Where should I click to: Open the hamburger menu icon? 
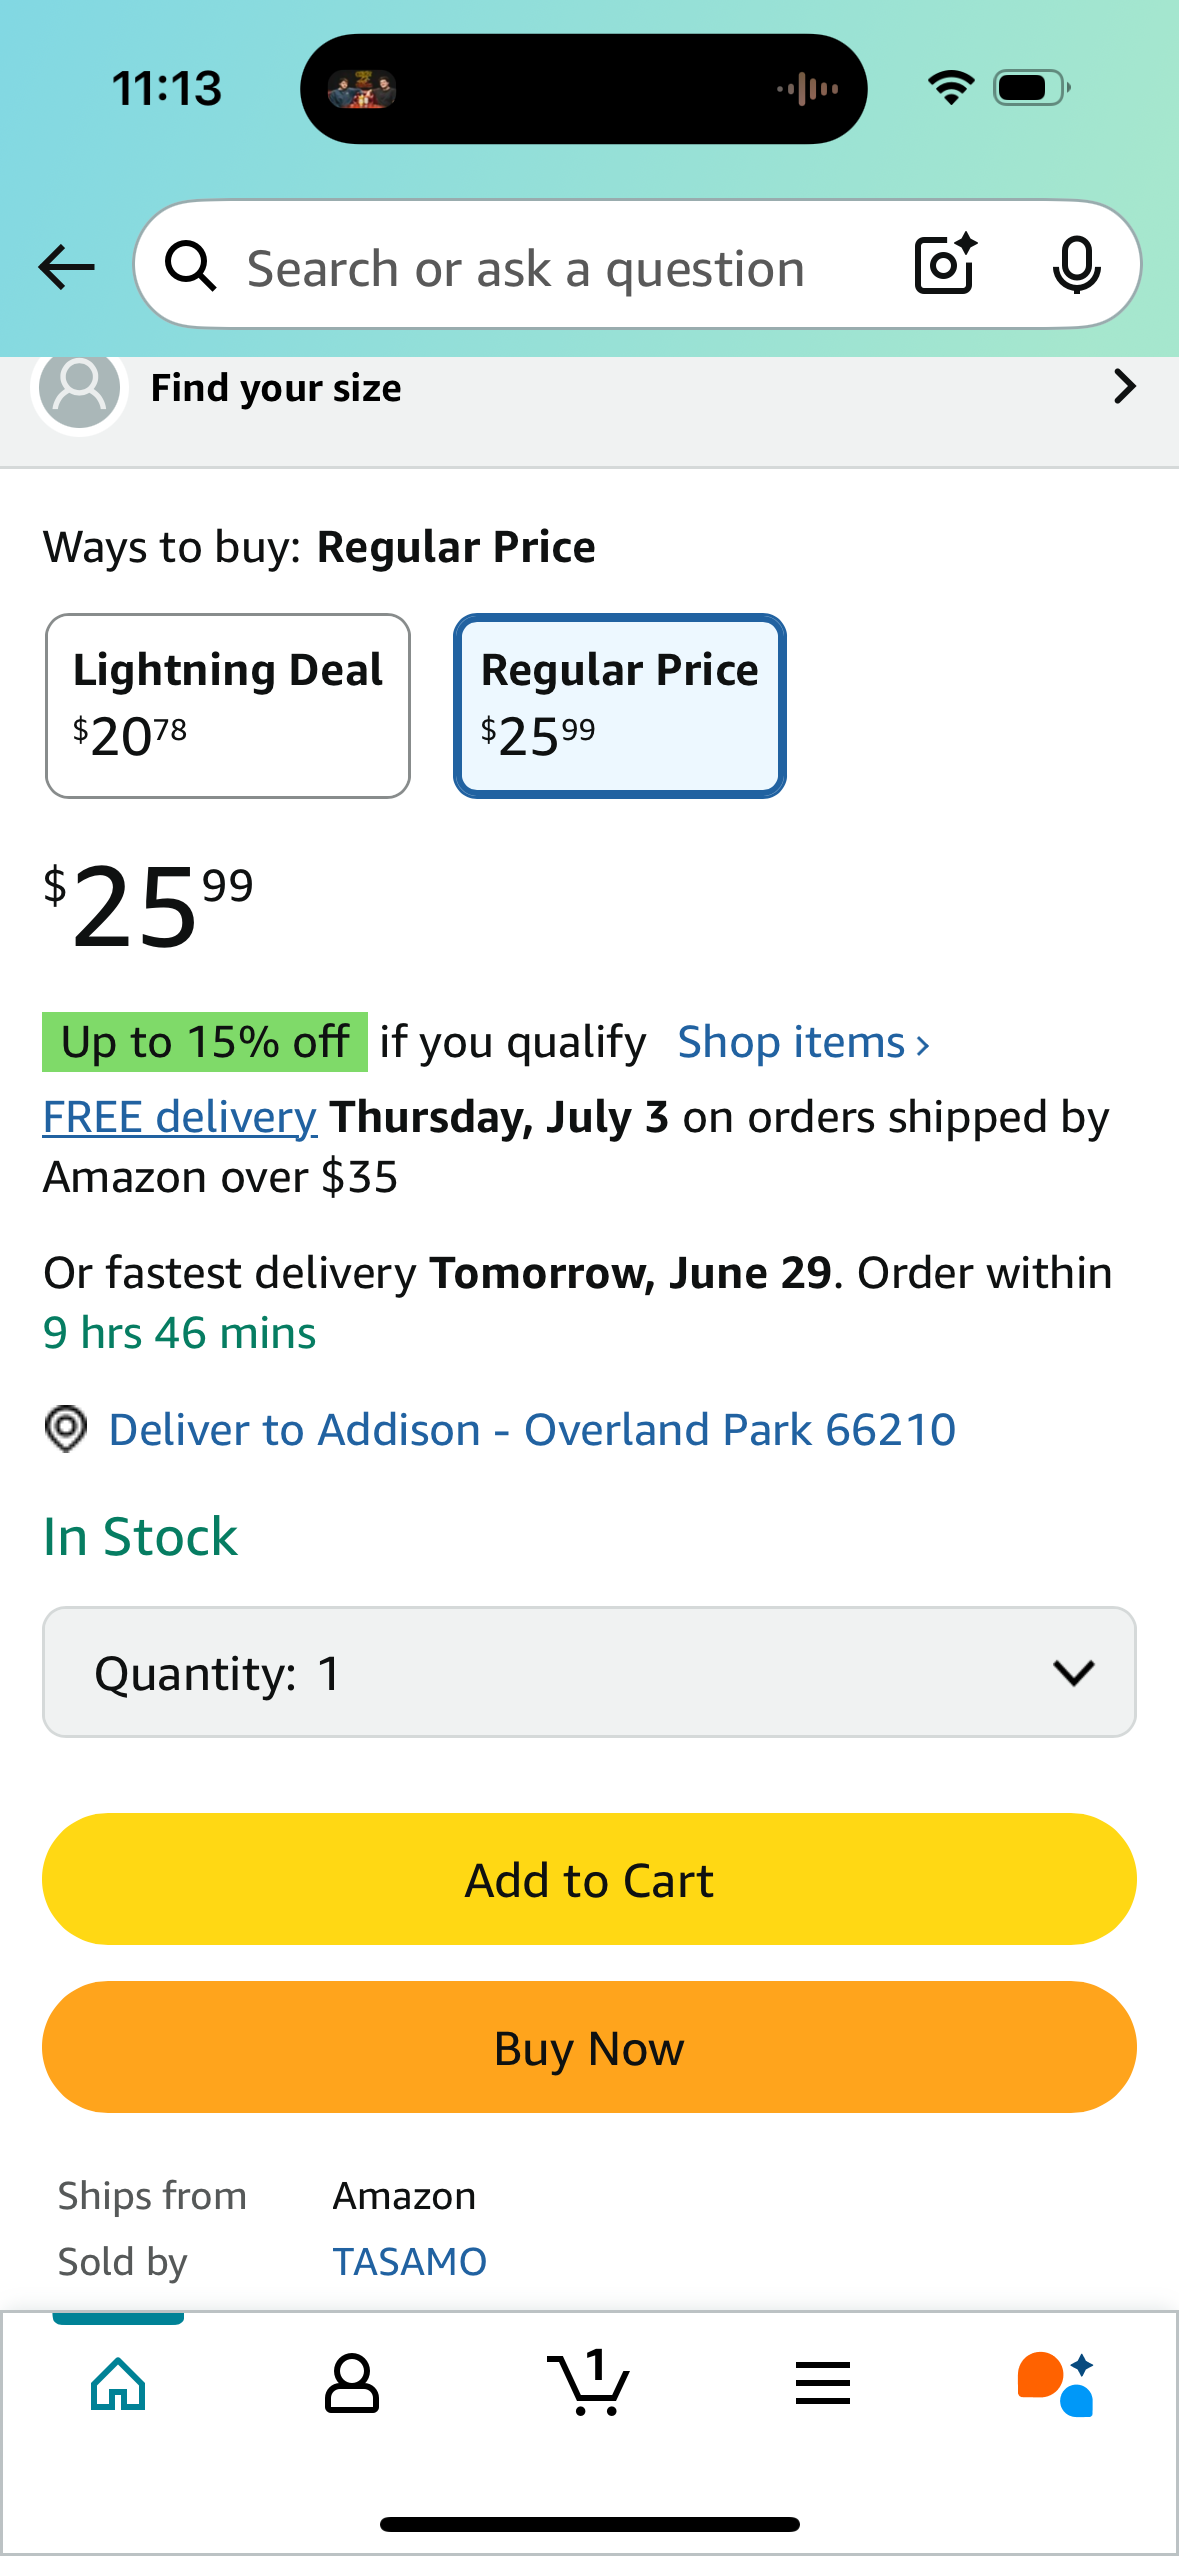click(x=823, y=2383)
